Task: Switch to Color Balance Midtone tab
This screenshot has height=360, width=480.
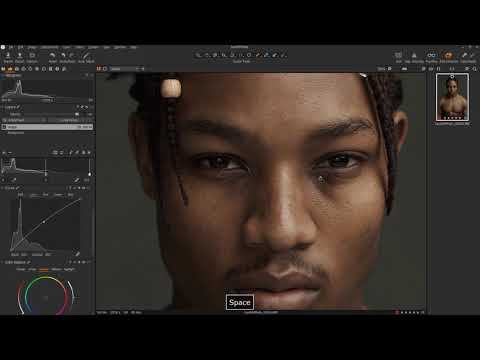Action: pos(56,269)
